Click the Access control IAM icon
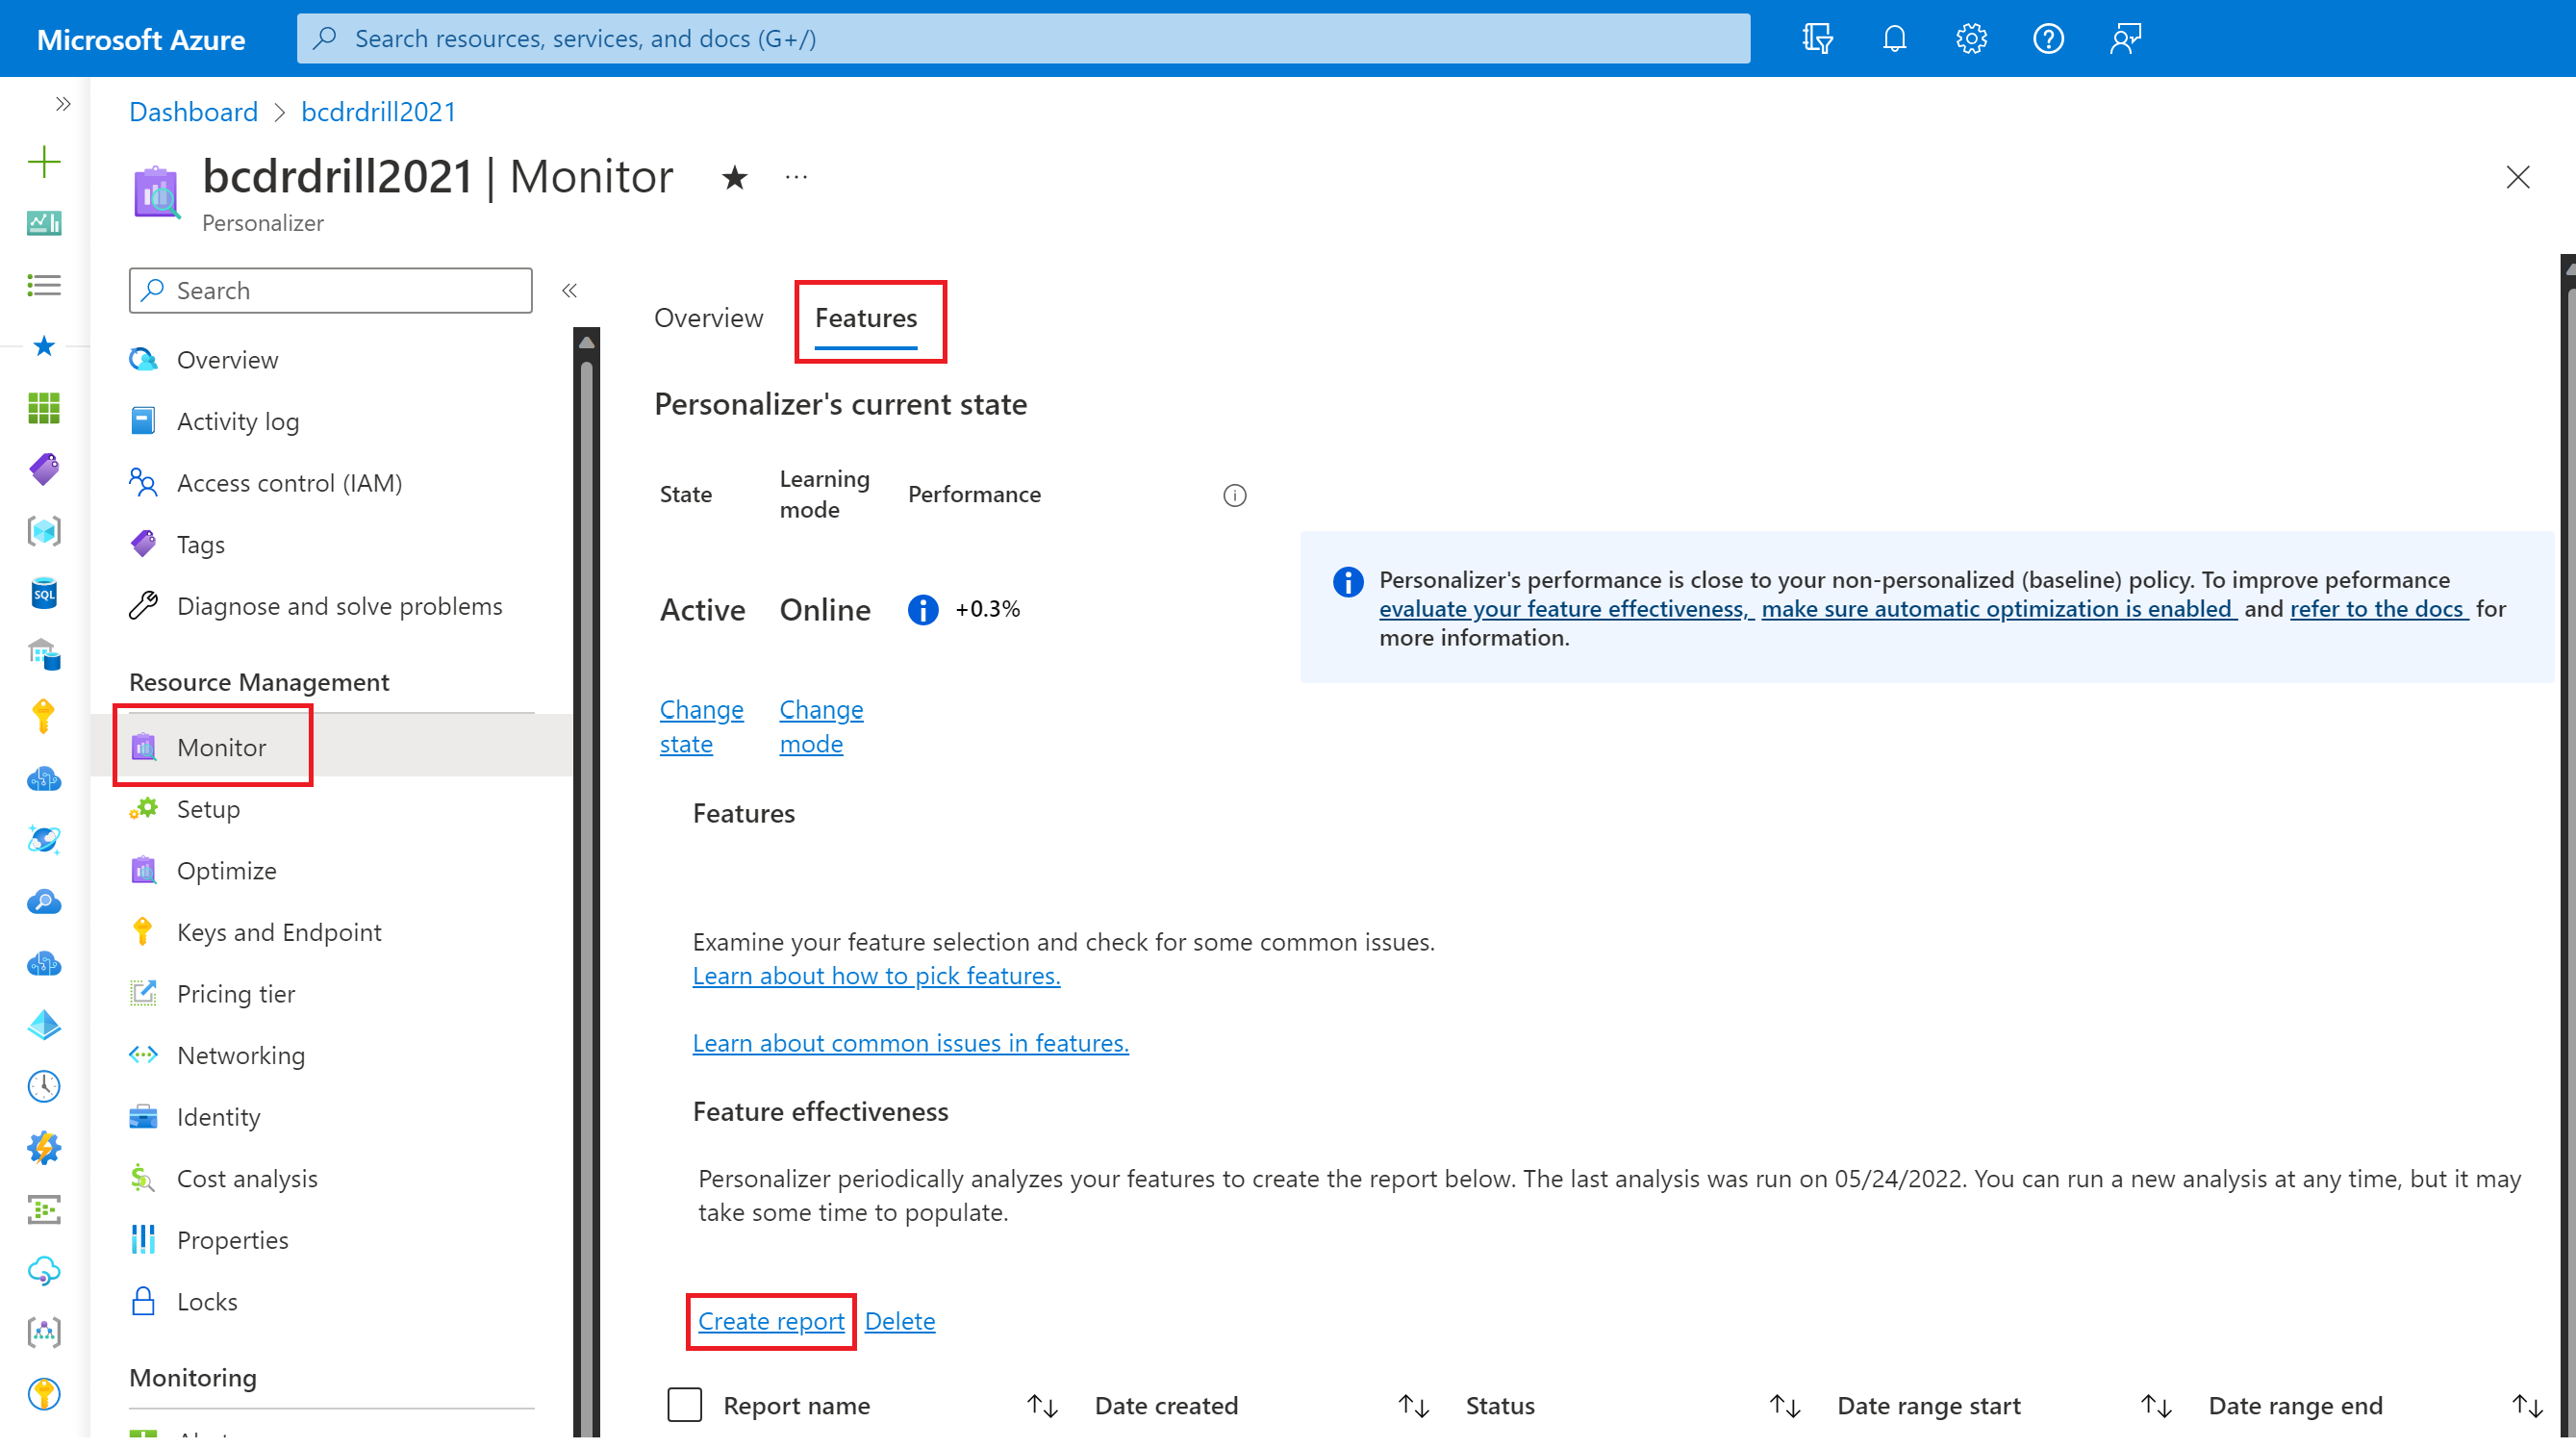Viewport: 2576px width, 1448px height. [x=143, y=481]
